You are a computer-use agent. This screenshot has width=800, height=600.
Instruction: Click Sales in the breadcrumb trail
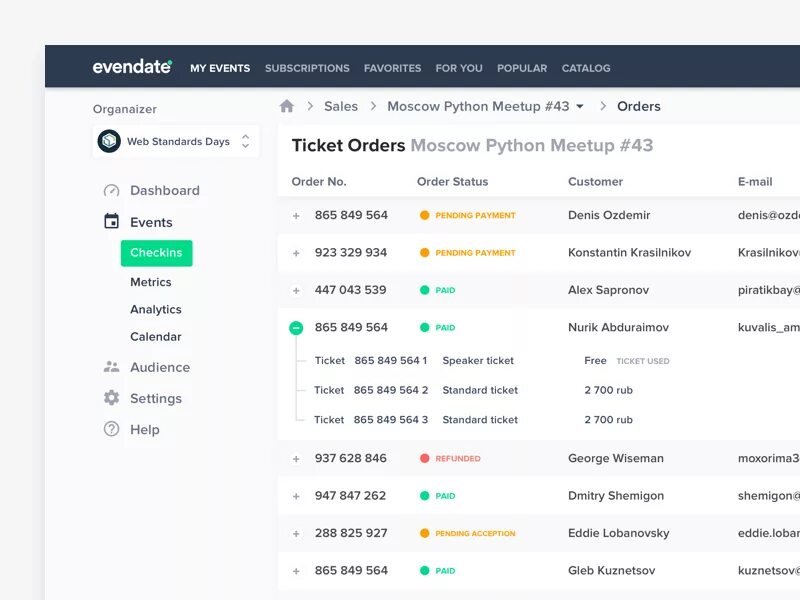343,106
